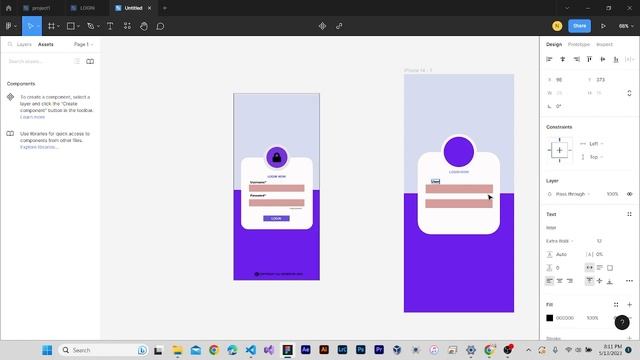Select the Frame tool
Screen dimensions: 640x360
click(x=51, y=26)
